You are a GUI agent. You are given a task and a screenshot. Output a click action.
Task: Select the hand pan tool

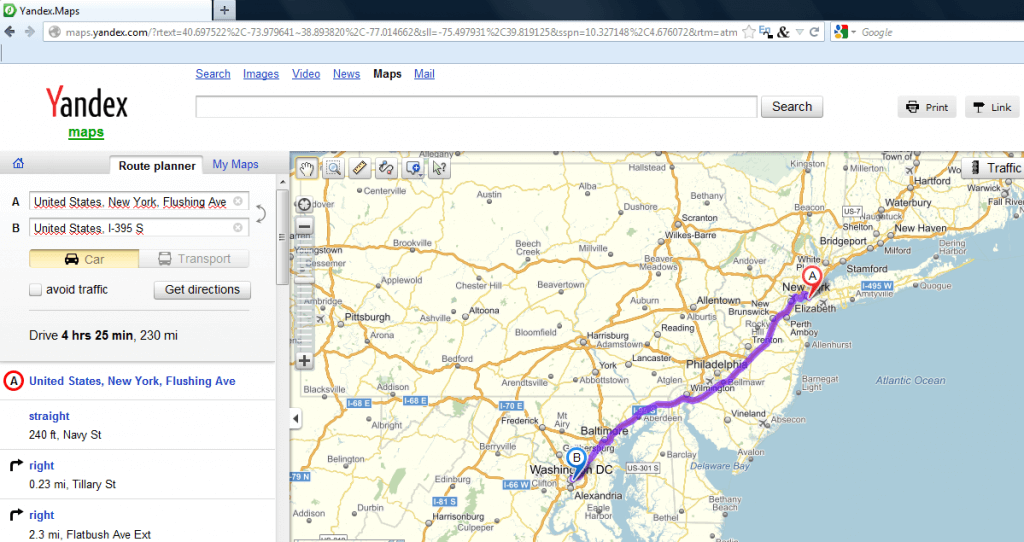(x=306, y=168)
